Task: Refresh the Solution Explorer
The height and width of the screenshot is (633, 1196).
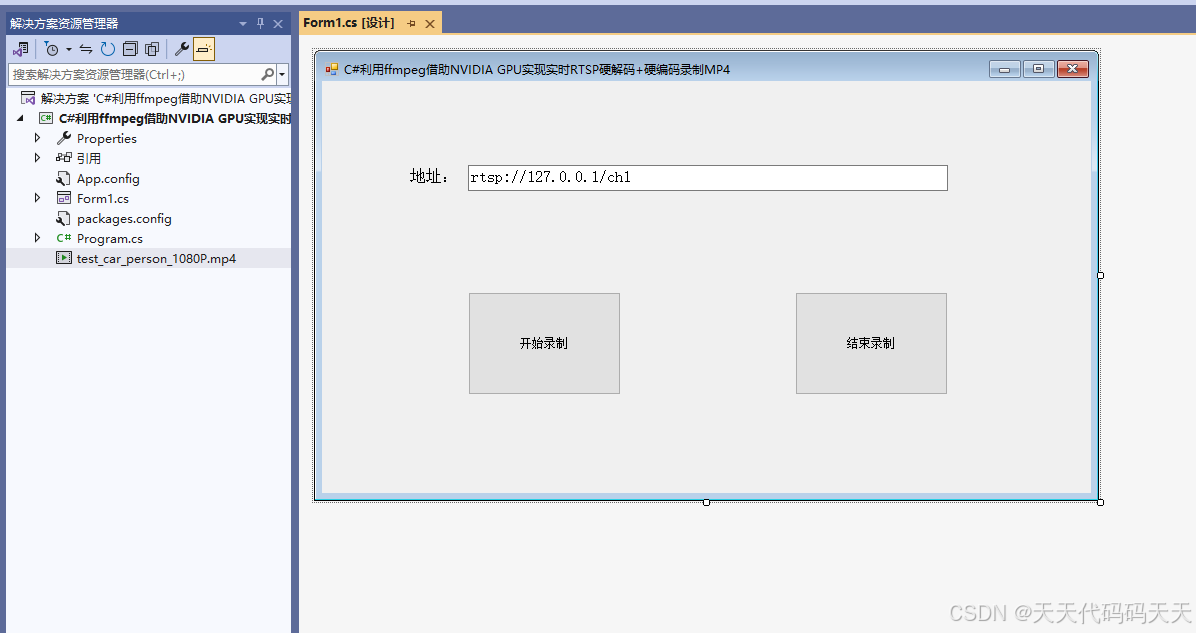Action: tap(108, 50)
